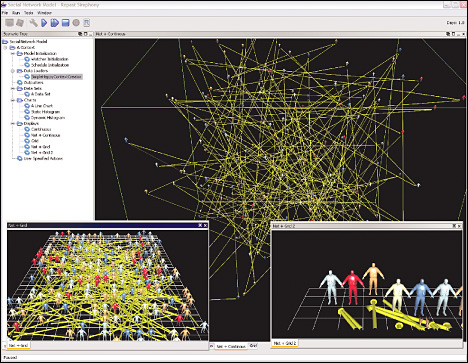This screenshot has height=363, width=468.
Task: Collapse the Charts folder in tree
Action: [x=13, y=100]
